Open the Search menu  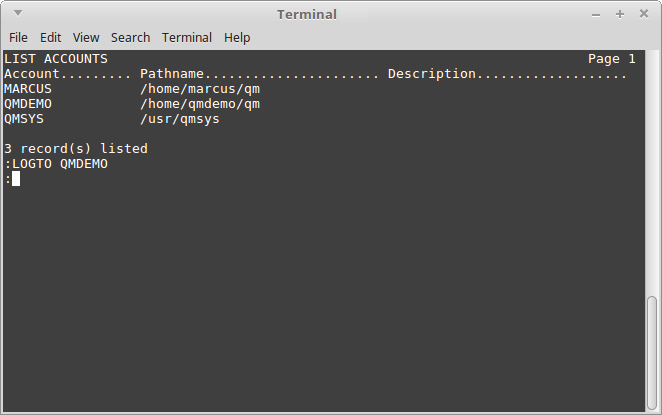point(130,38)
